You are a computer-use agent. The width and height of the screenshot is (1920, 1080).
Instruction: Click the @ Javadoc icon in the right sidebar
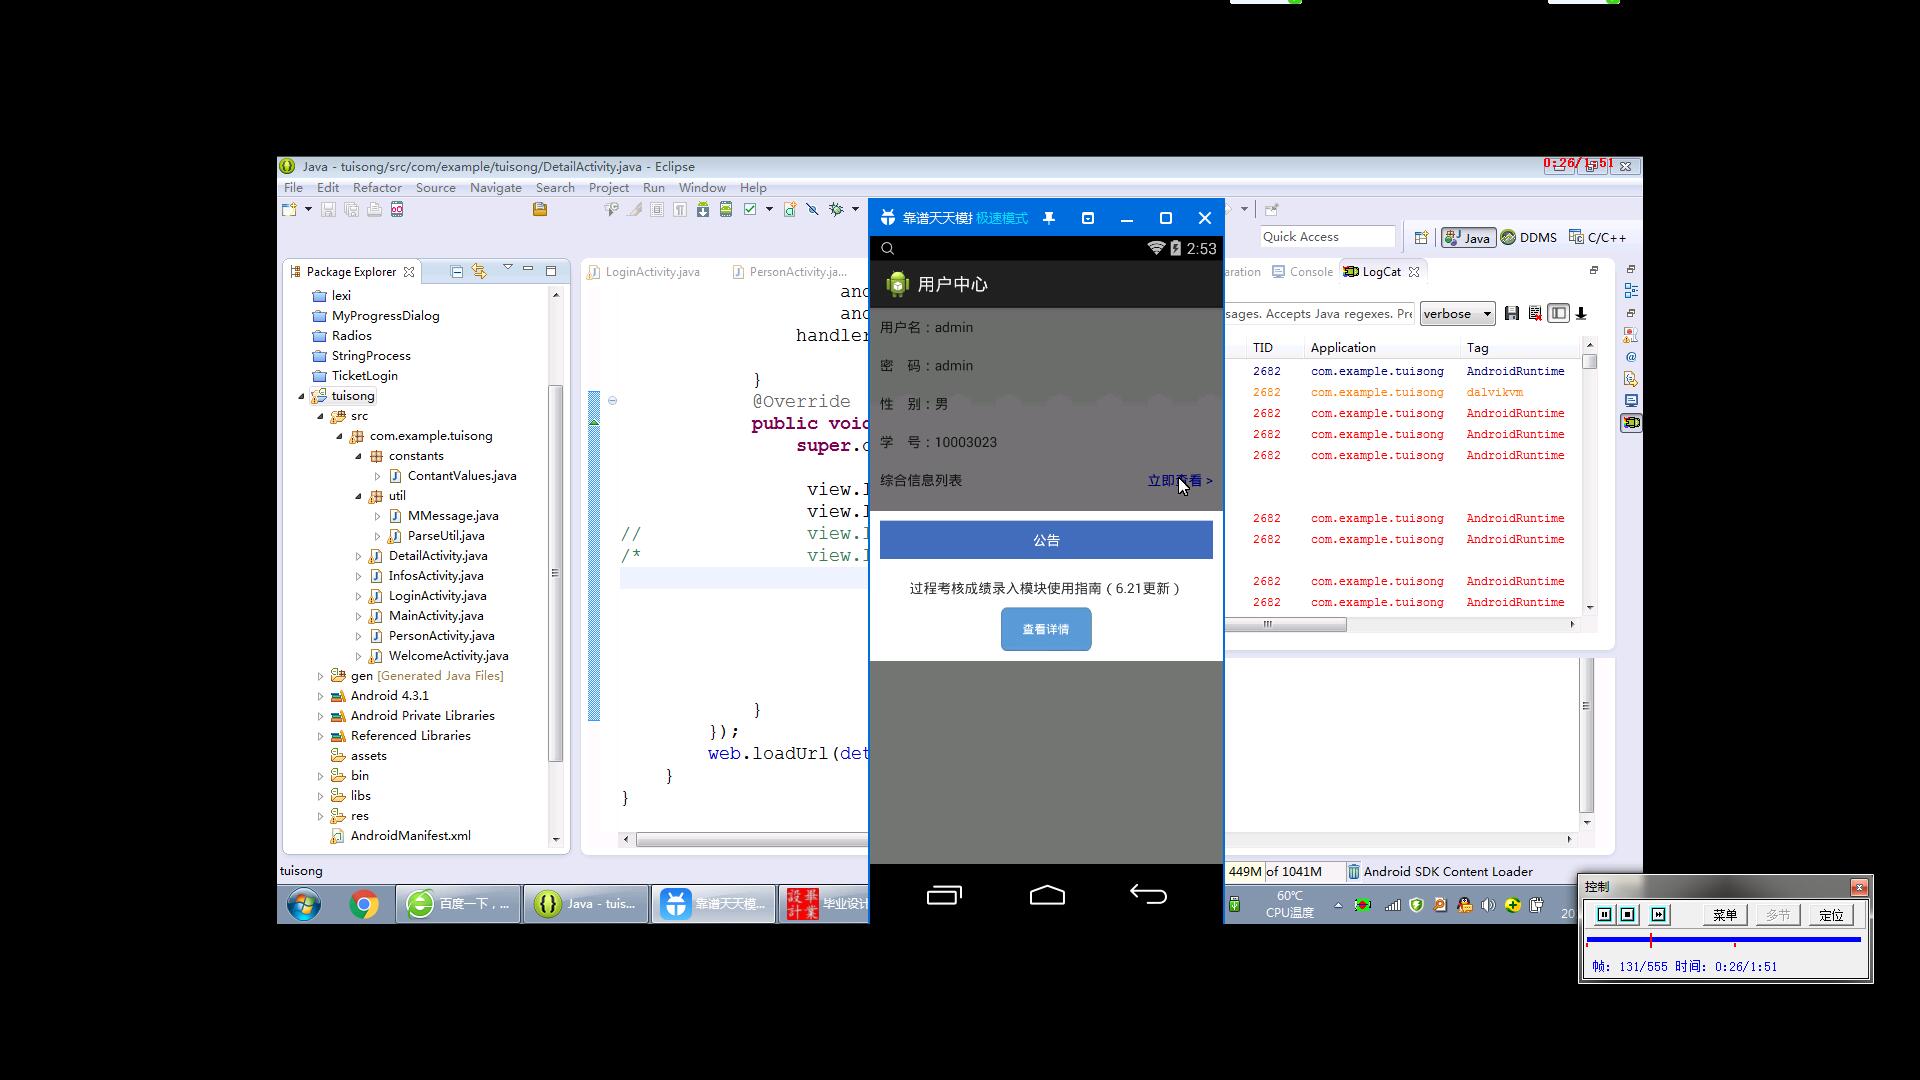coord(1631,357)
